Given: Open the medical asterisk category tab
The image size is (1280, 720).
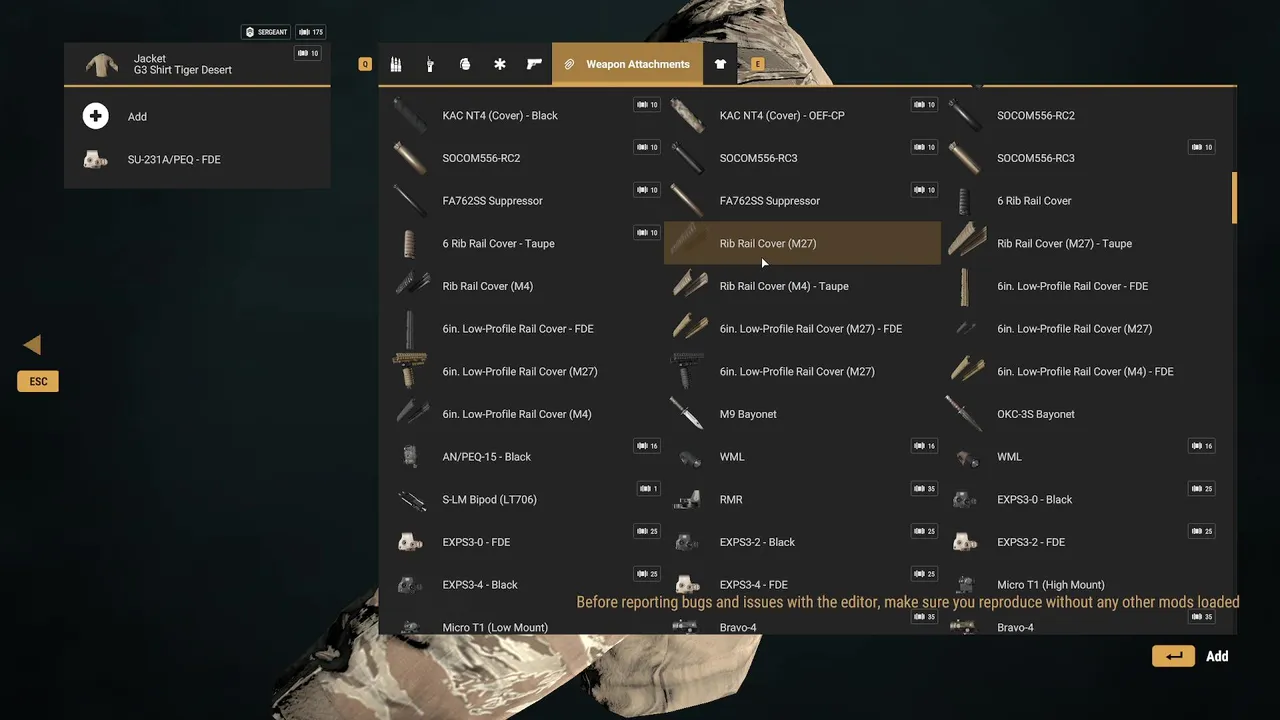Looking at the screenshot, I should (500, 64).
